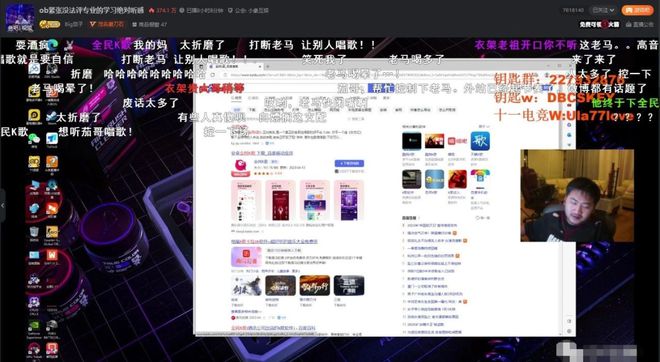Select the blue '歌' app icon
Image resolution: width=660 pixels, height=362 pixels.
click(480, 141)
